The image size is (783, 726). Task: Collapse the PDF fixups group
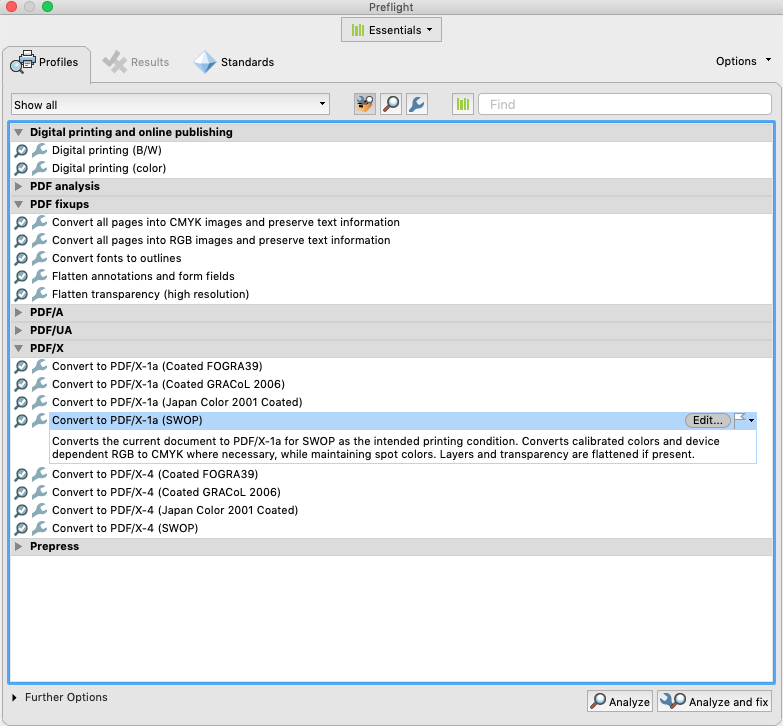[x=18, y=204]
